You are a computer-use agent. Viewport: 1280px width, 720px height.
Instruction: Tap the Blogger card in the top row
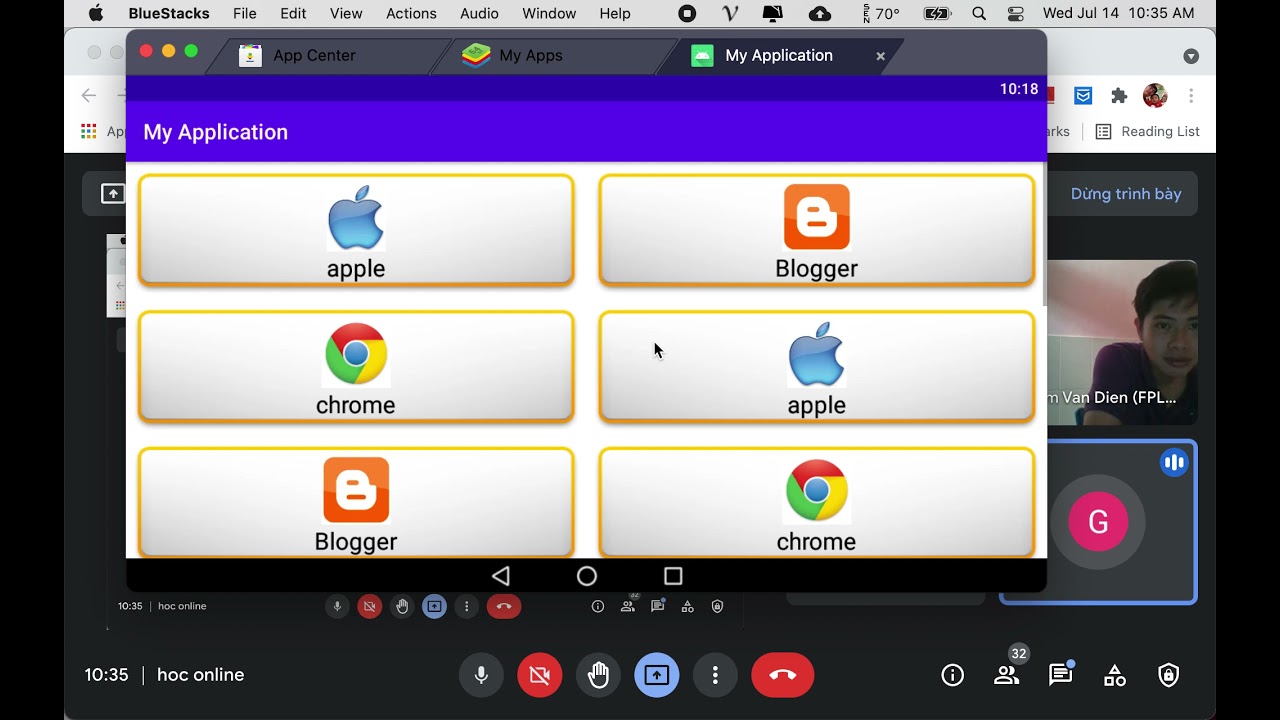[816, 230]
